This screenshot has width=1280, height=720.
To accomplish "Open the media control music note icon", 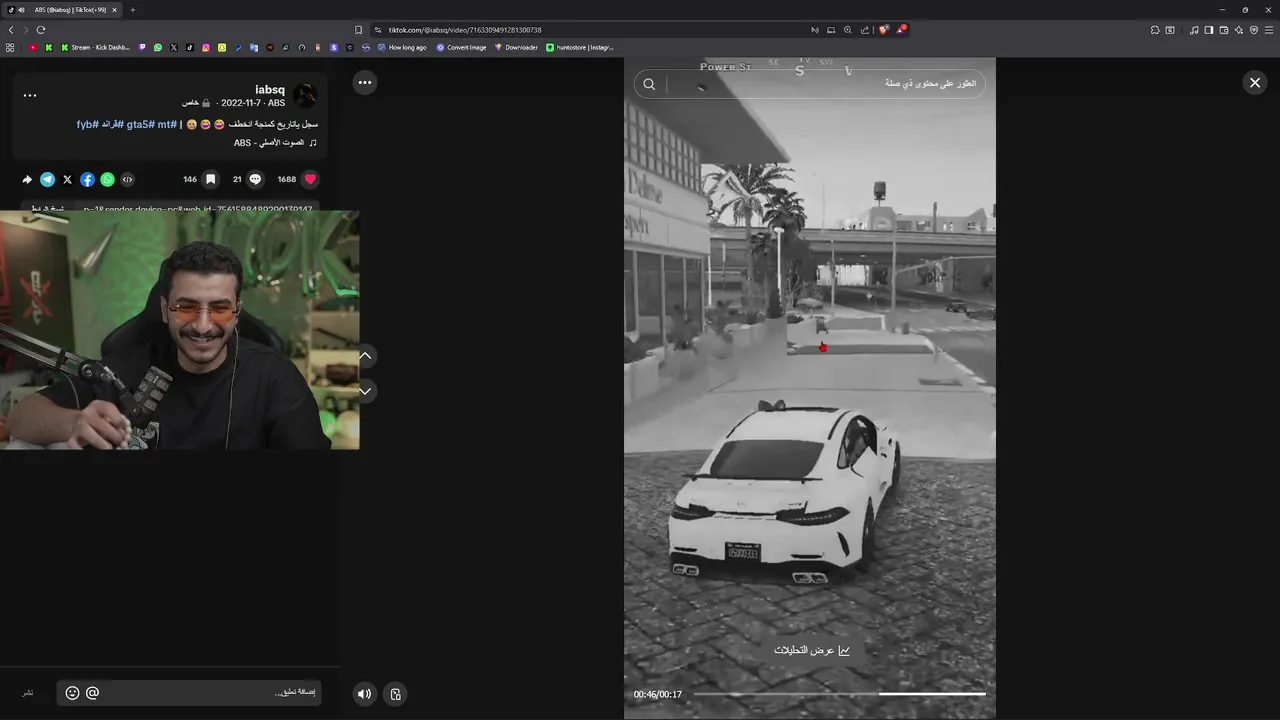I will click(x=1194, y=30).
